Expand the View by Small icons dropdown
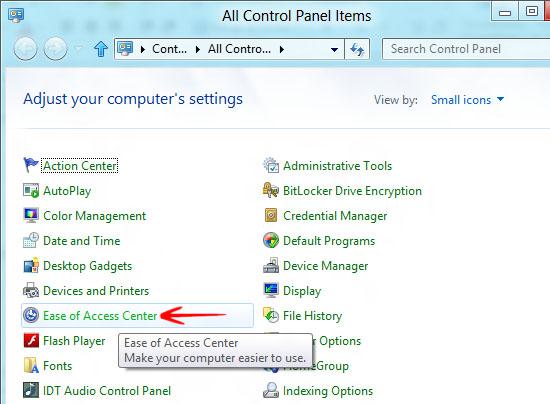 click(x=467, y=100)
